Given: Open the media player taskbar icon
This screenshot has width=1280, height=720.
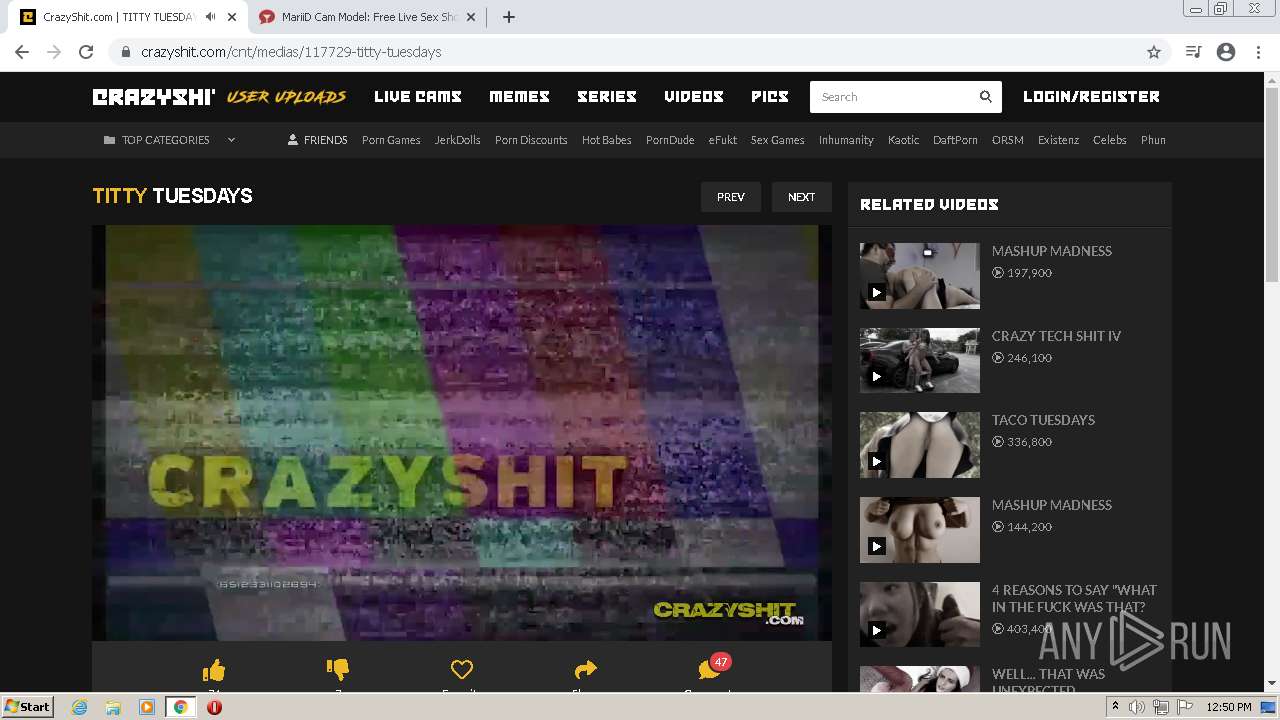Looking at the screenshot, I should pos(147,707).
